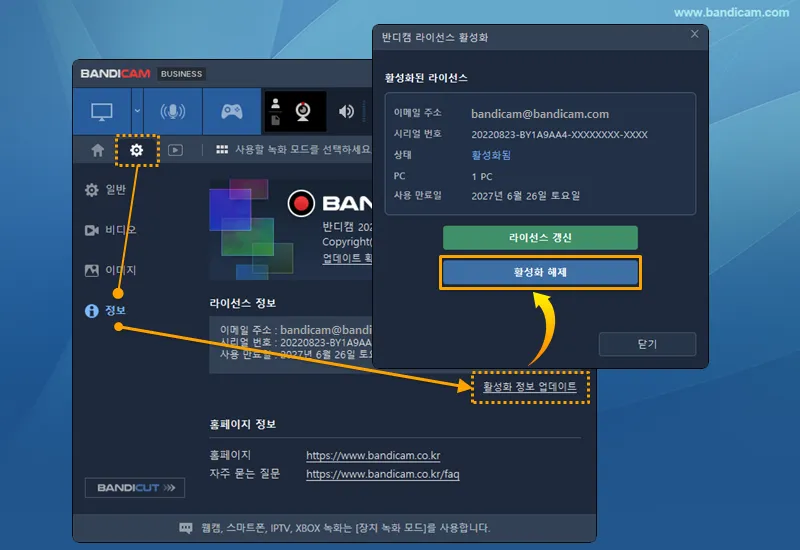Image resolution: width=800 pixels, height=550 pixels.
Task: Click the serial number 20220823-BY1A9AA4-XXXXXXXX-XXXX
Action: pos(559,135)
